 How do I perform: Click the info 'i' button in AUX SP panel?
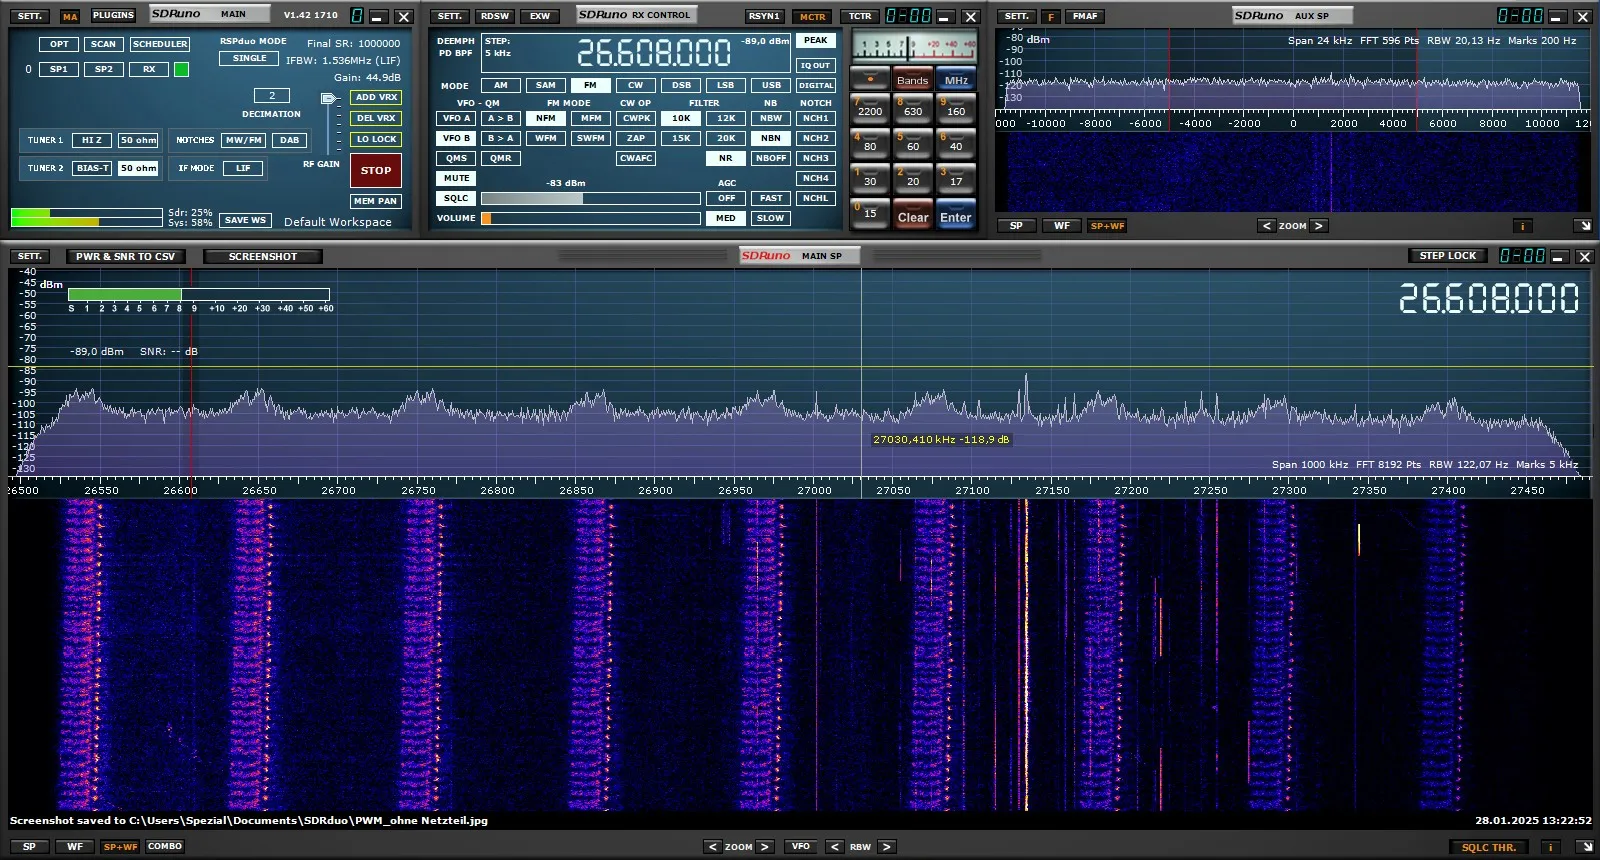[x=1522, y=226]
